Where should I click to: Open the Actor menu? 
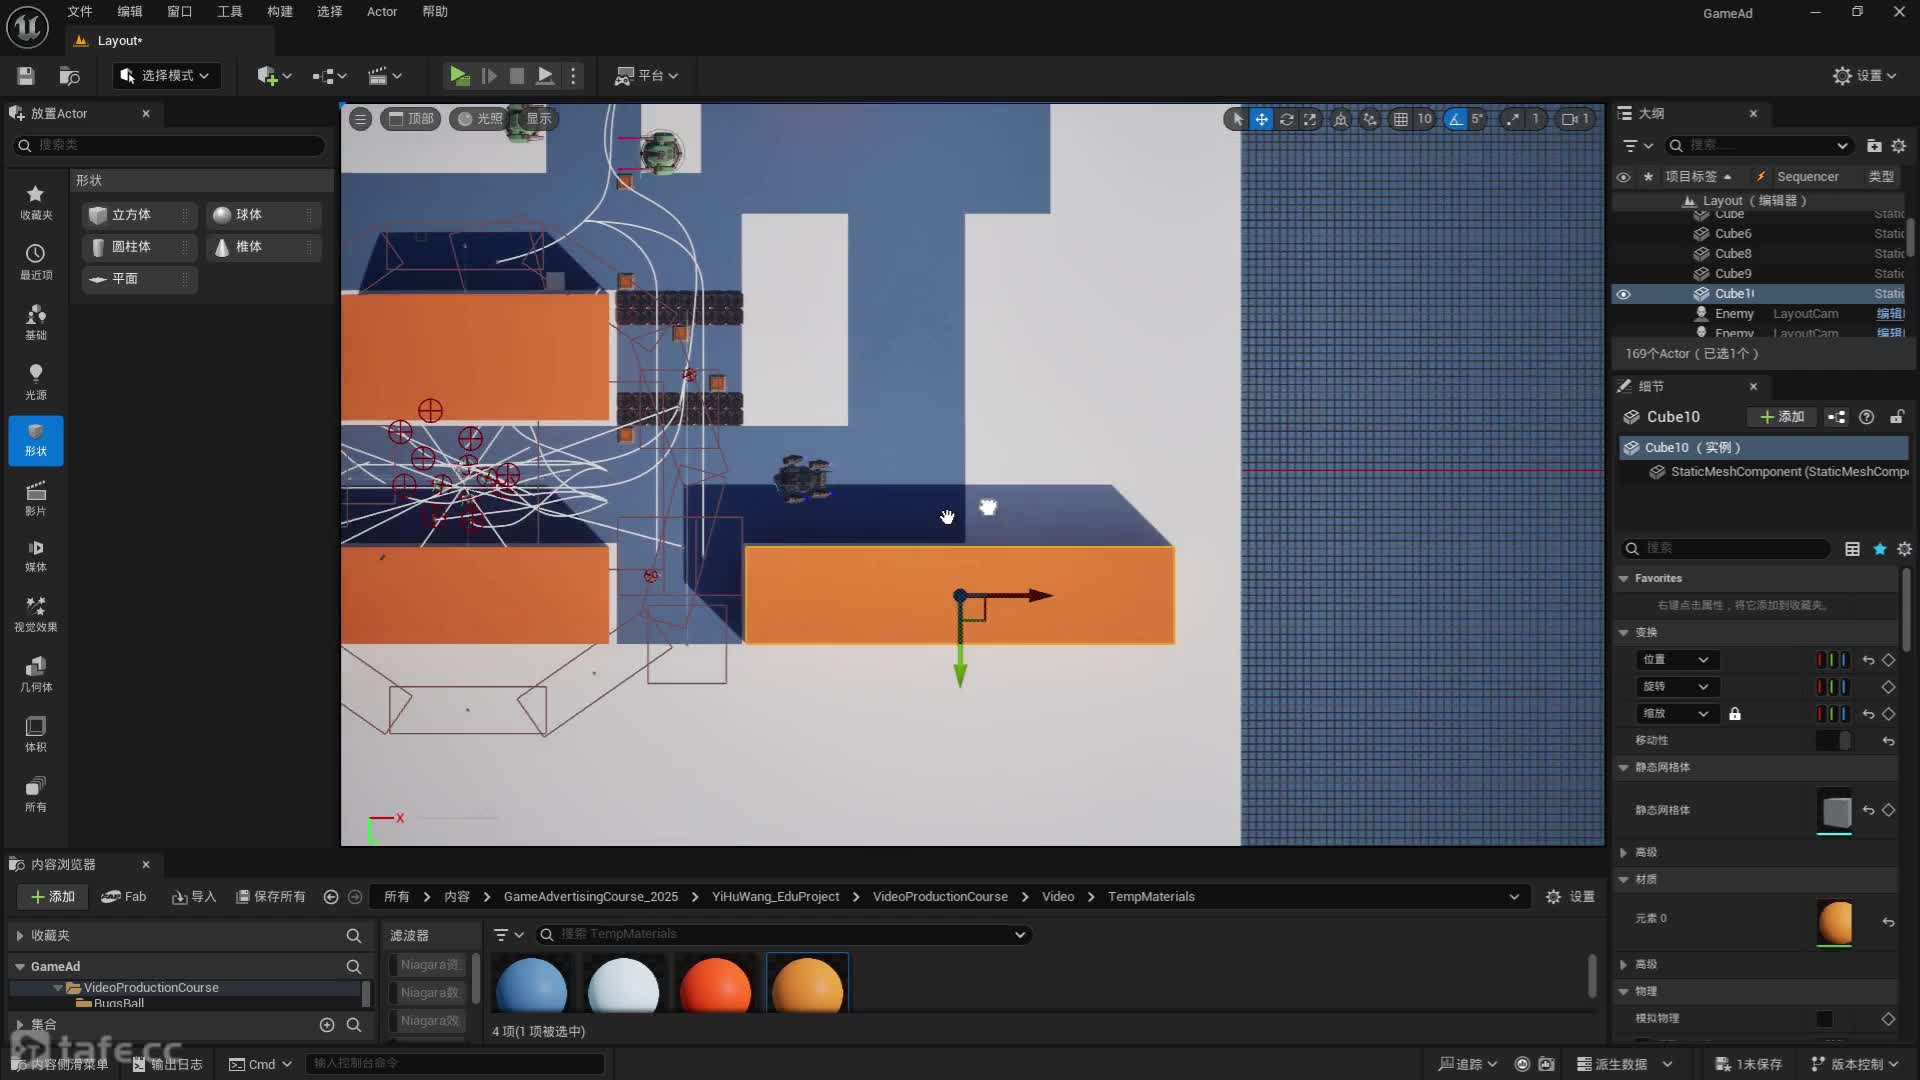[x=381, y=12]
